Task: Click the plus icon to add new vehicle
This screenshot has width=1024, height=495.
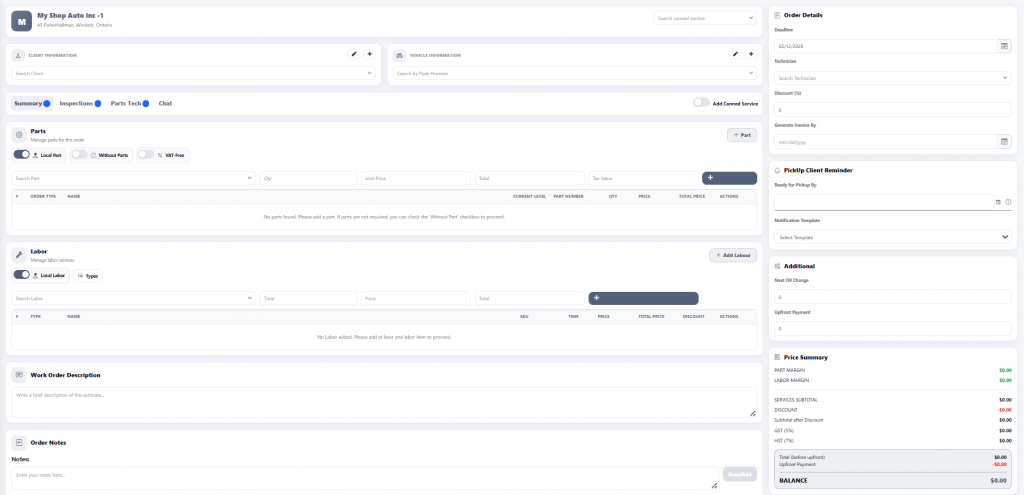Action: coord(751,54)
